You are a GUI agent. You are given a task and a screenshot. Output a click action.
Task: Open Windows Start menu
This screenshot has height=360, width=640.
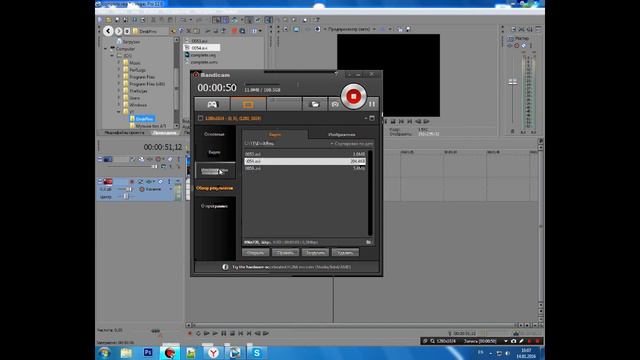[105, 353]
